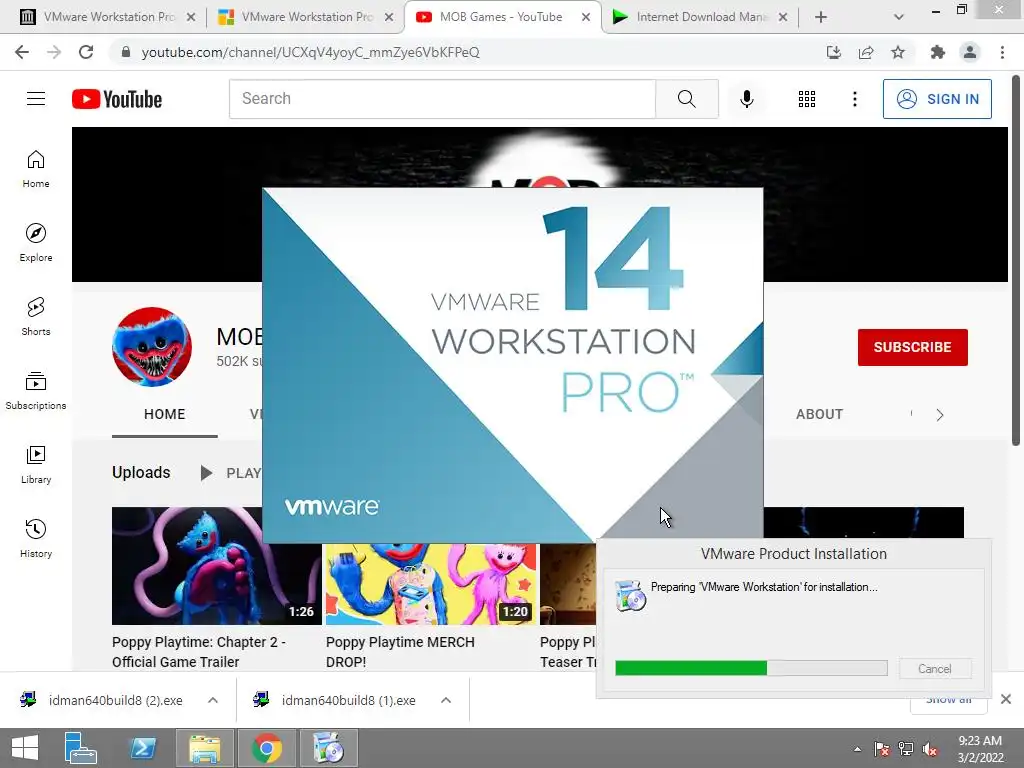This screenshot has height=768, width=1024.
Task: Open Subscriptions in YouTube sidebar
Action: tap(36, 391)
